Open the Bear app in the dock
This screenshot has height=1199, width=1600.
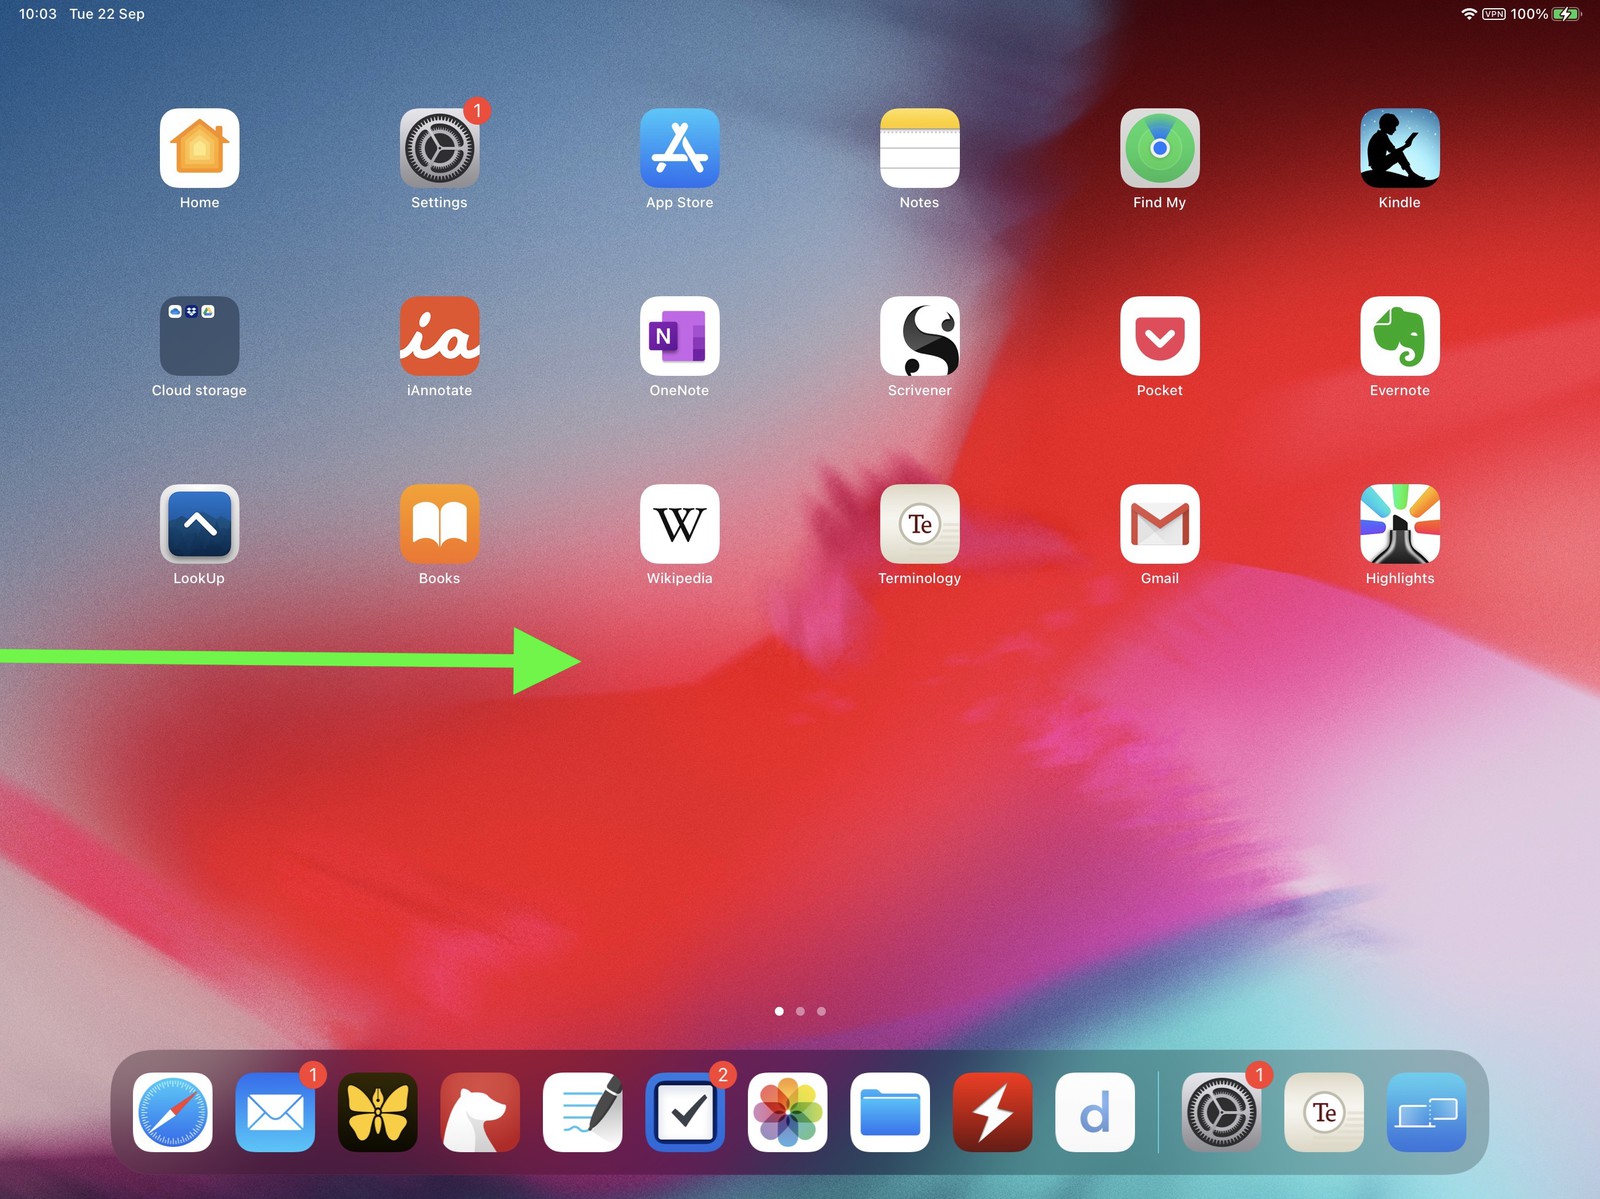pyautogui.click(x=480, y=1112)
